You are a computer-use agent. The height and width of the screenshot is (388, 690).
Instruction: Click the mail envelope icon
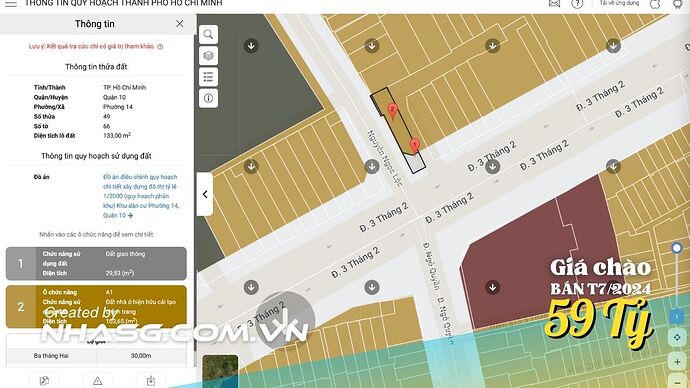click(554, 4)
